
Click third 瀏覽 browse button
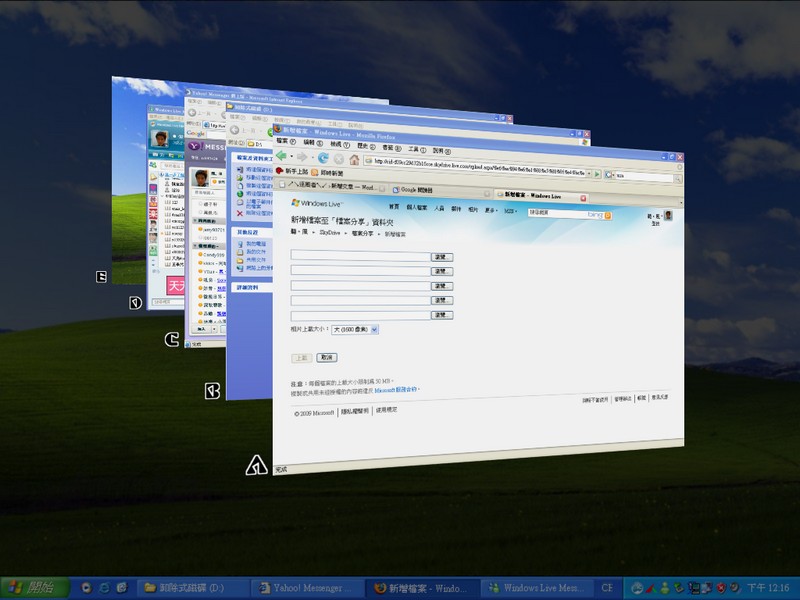[x=442, y=286]
